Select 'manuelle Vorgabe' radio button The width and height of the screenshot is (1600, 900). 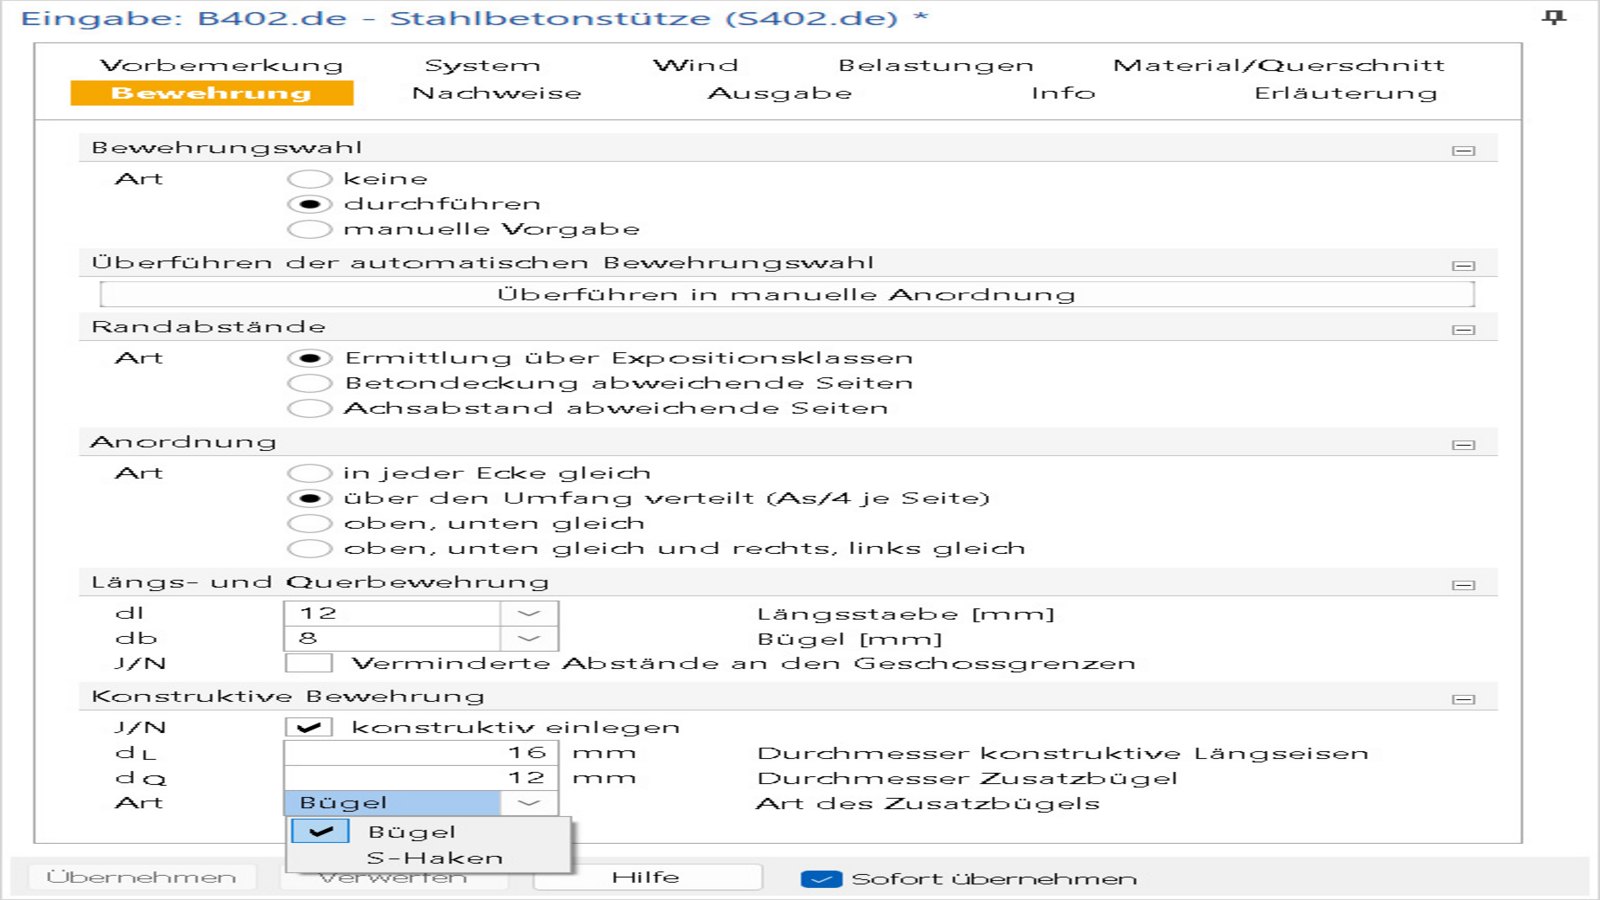(x=309, y=229)
